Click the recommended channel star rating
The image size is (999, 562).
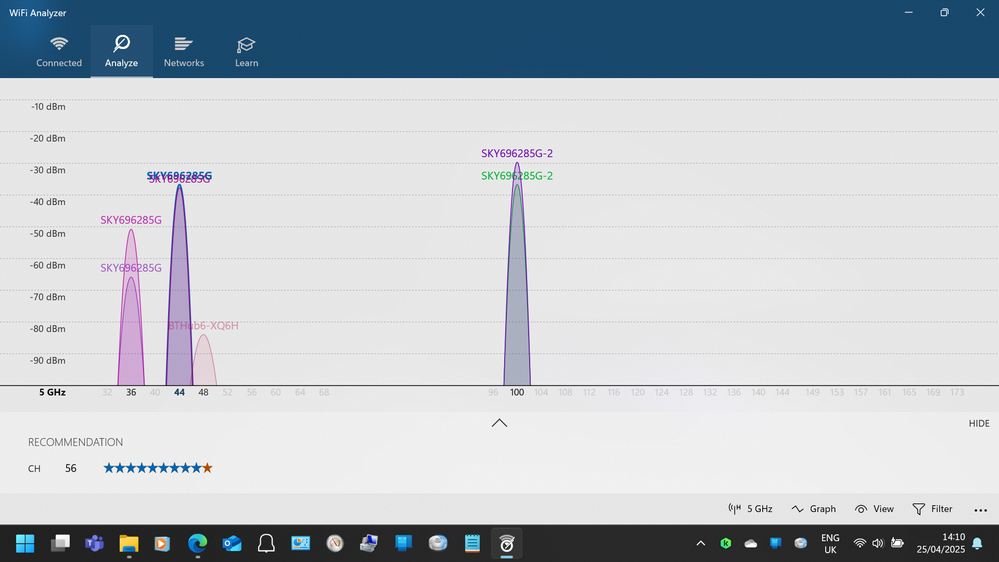point(158,468)
